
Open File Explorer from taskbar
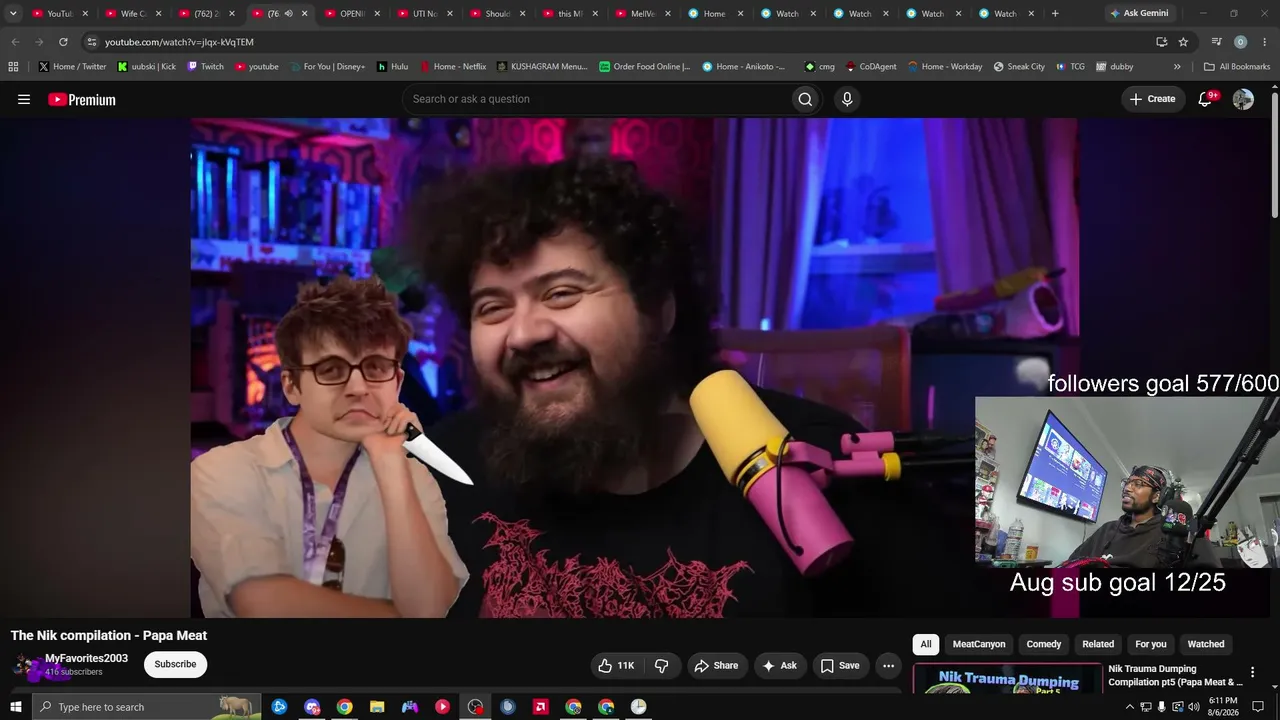click(x=377, y=707)
